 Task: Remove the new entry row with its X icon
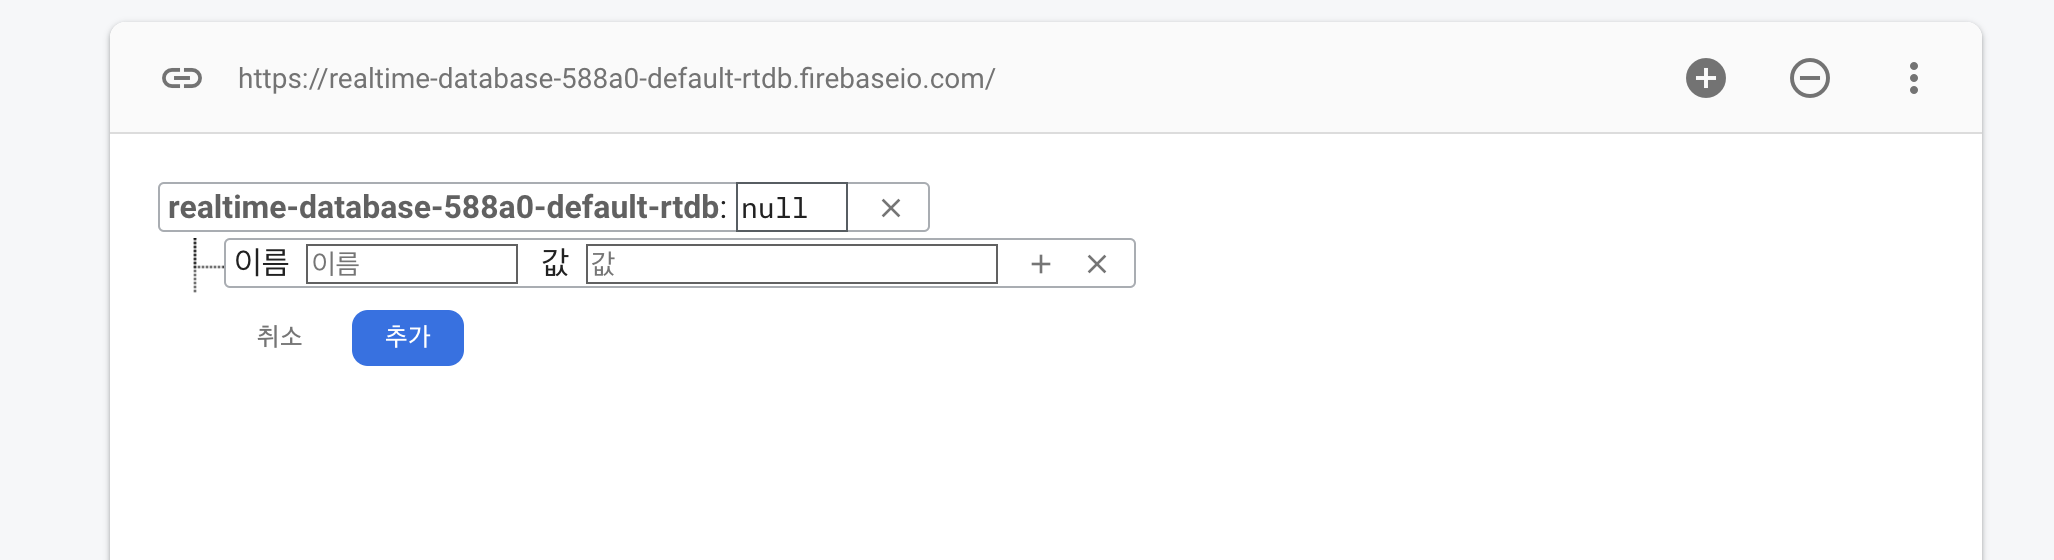(x=1096, y=264)
